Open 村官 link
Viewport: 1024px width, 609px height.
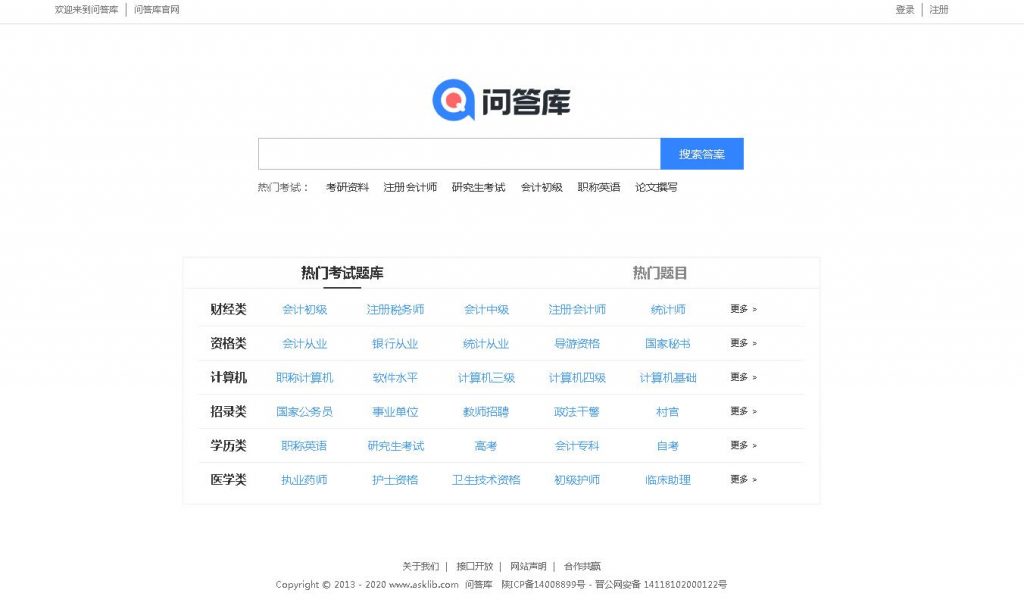tap(667, 411)
